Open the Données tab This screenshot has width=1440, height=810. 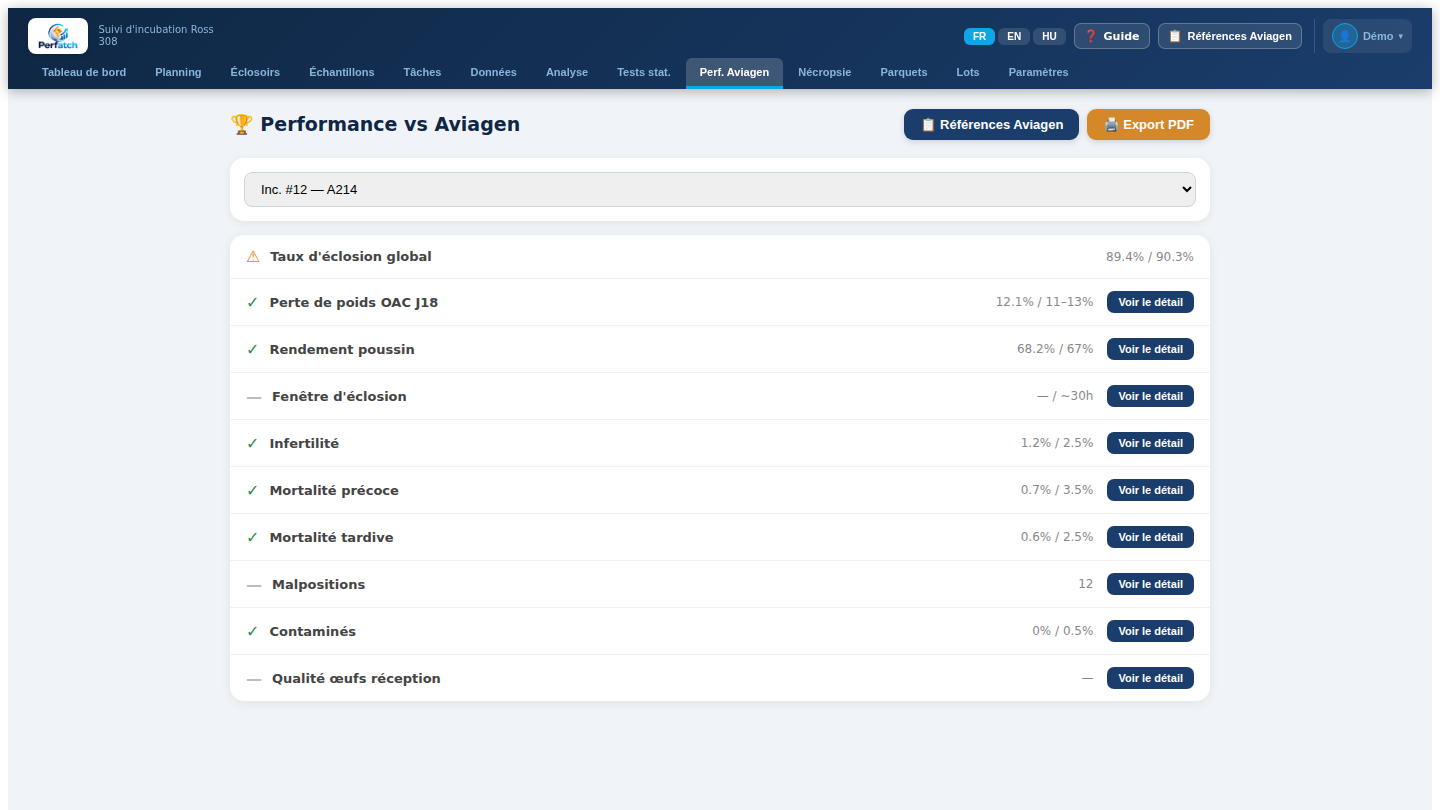click(x=494, y=72)
